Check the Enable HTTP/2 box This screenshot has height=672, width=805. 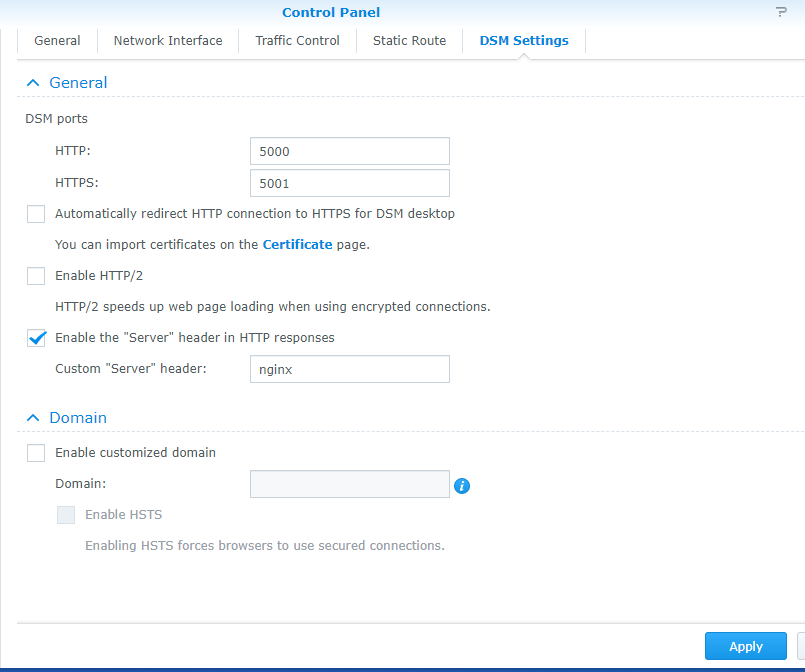(x=36, y=276)
